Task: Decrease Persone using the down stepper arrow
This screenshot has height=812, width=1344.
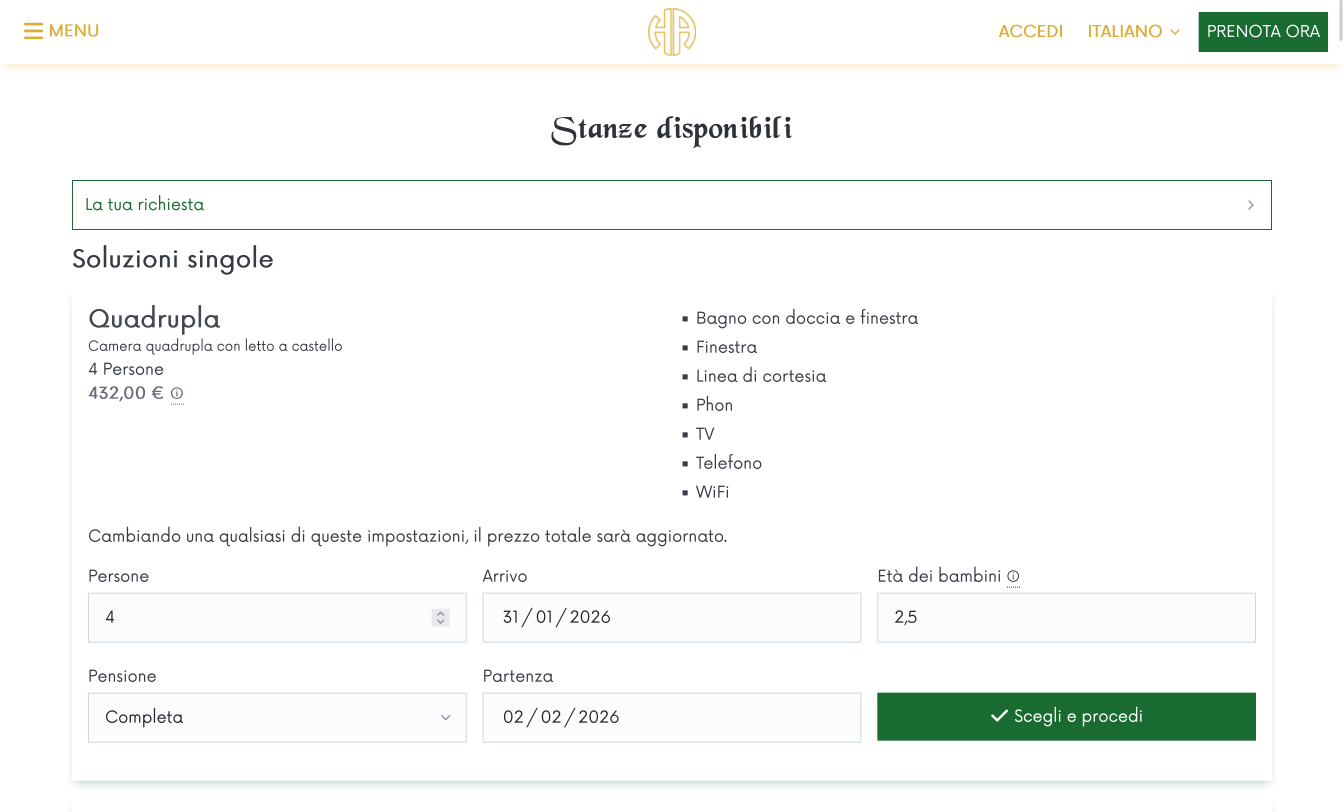Action: [440, 622]
